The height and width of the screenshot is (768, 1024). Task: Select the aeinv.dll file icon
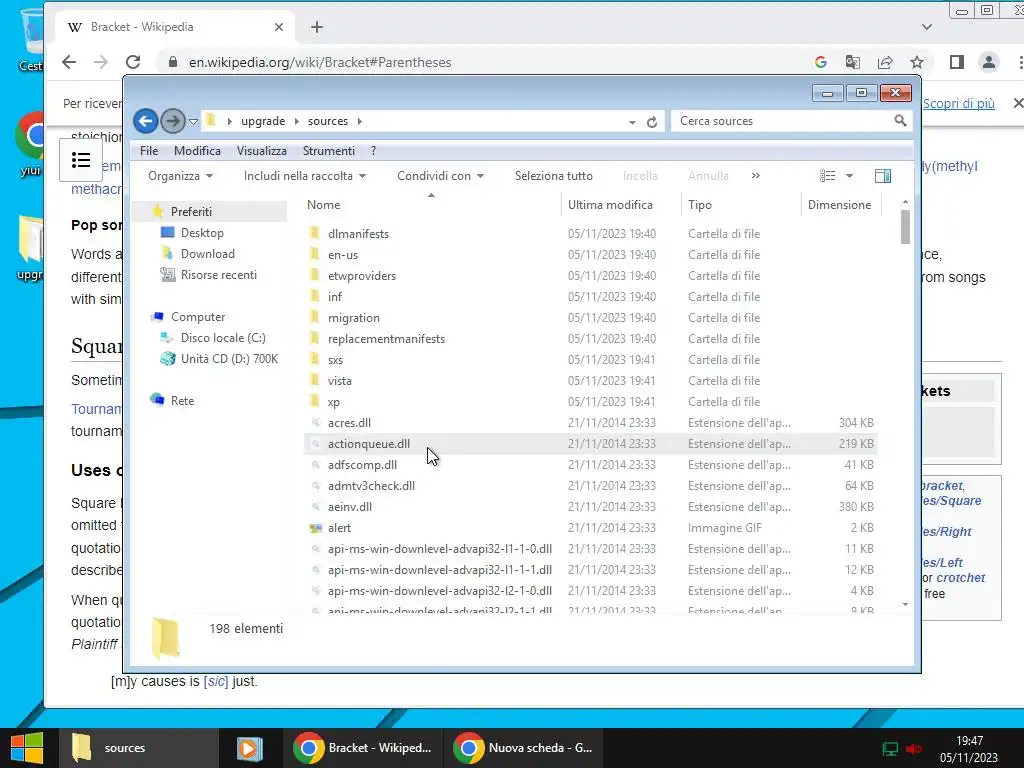pos(315,506)
